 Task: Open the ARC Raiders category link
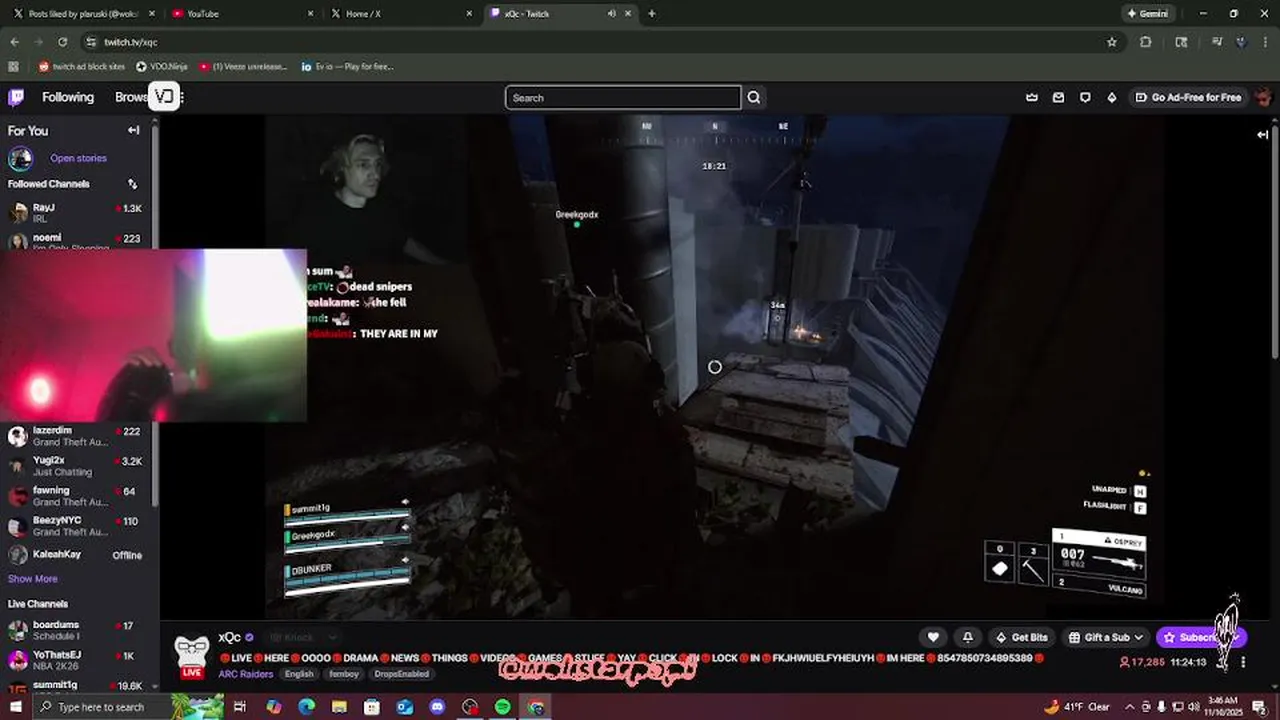coord(246,674)
